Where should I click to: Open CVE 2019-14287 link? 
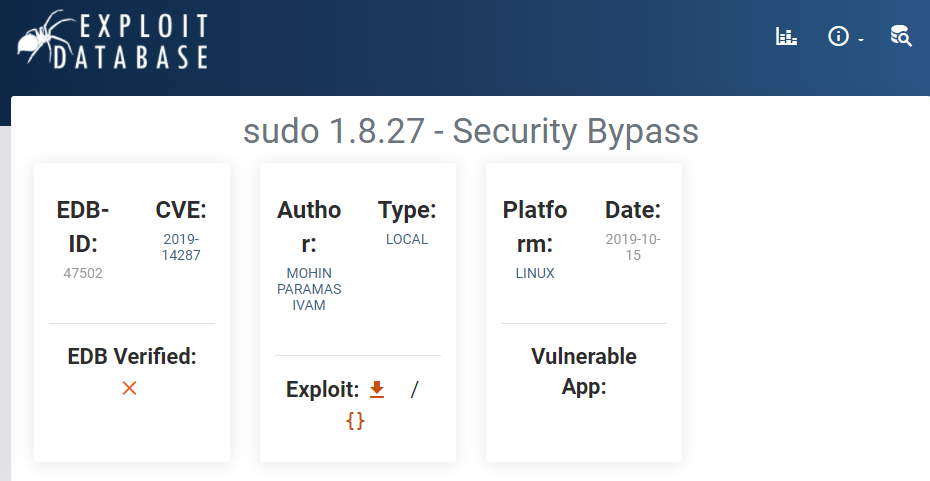(x=181, y=247)
